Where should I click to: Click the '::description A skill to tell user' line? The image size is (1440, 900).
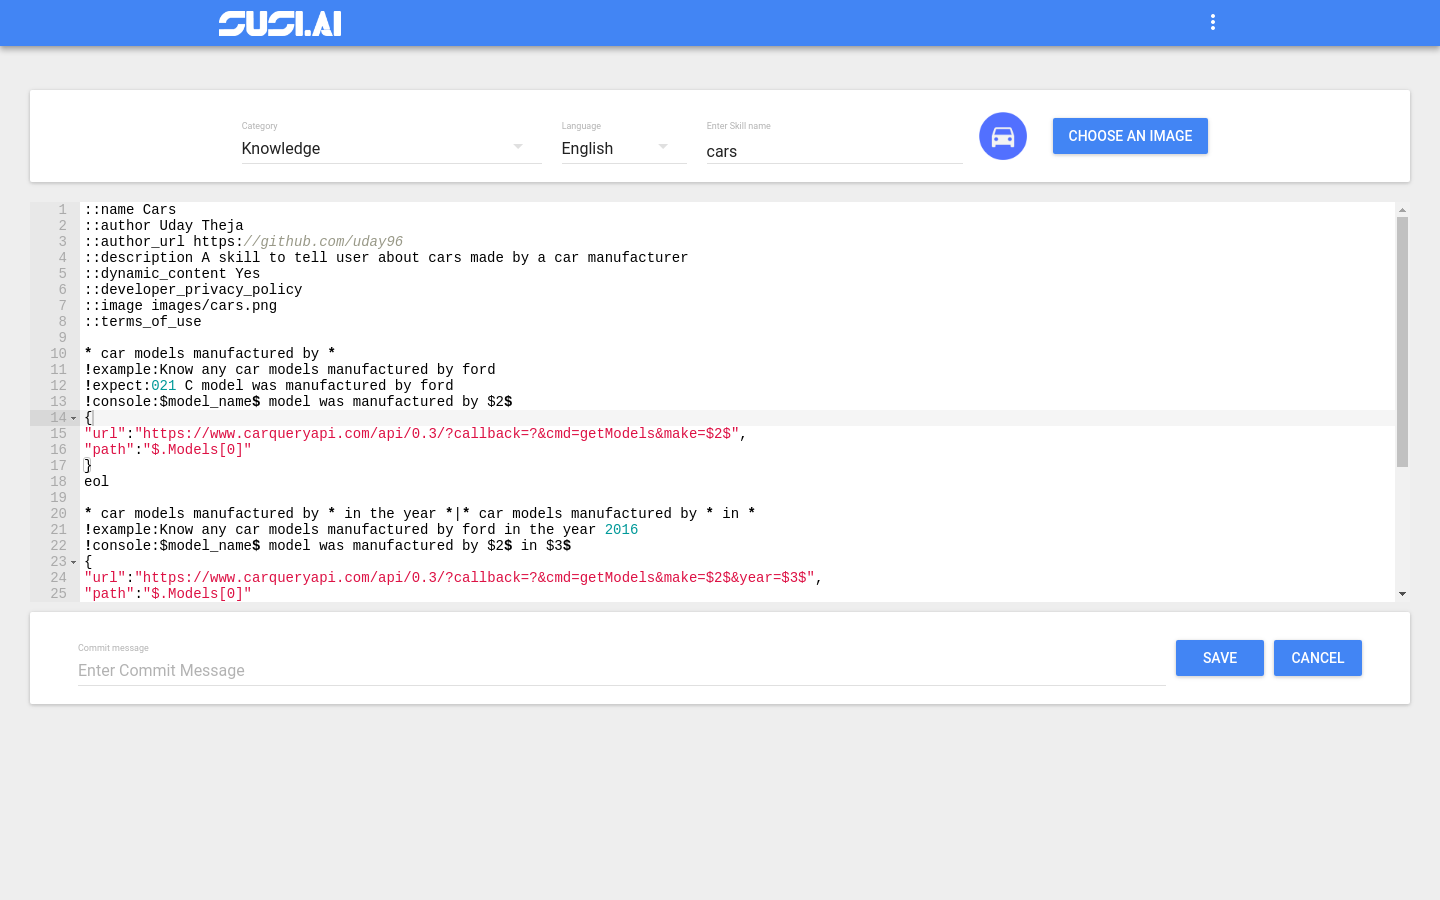tap(386, 258)
